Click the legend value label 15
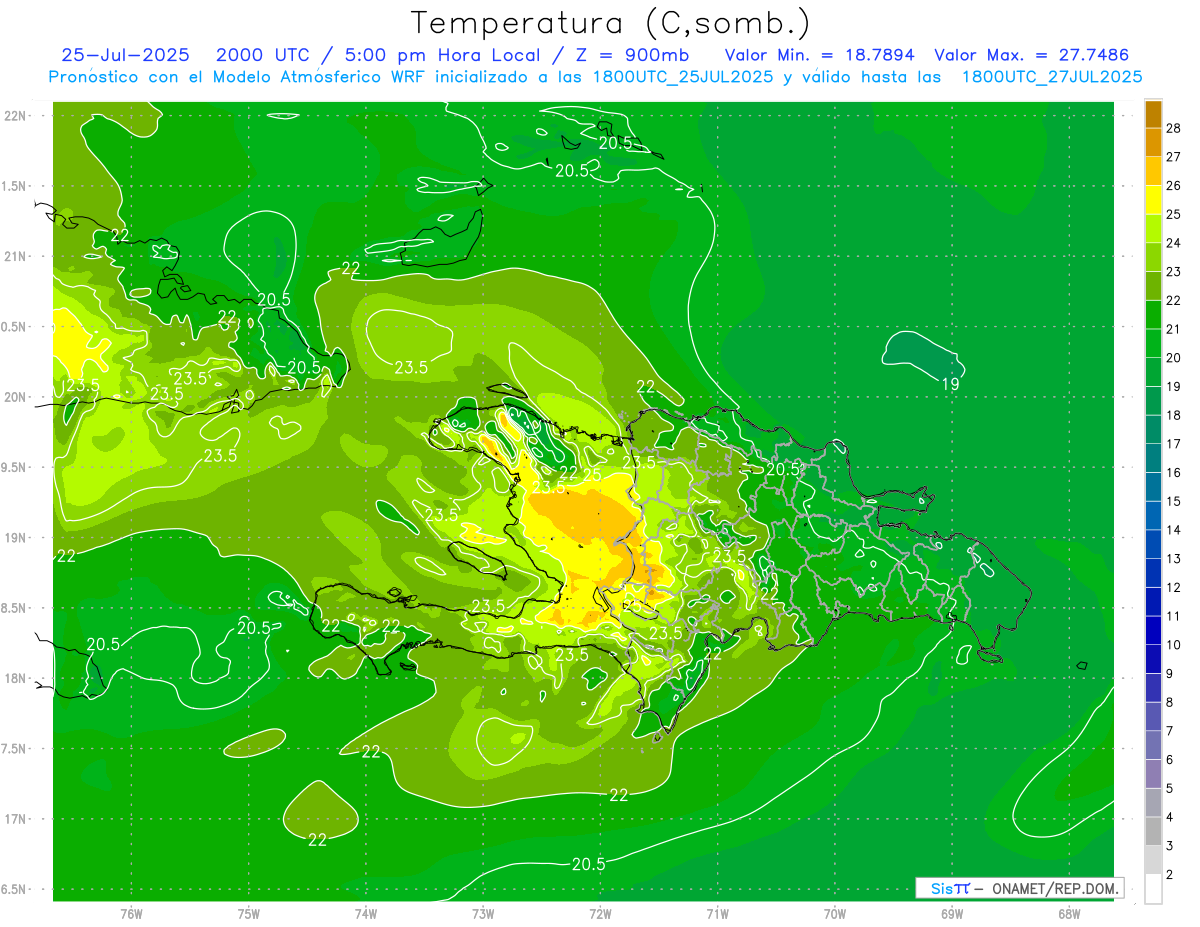Viewport: 1200px width, 927px height. (x=1174, y=501)
